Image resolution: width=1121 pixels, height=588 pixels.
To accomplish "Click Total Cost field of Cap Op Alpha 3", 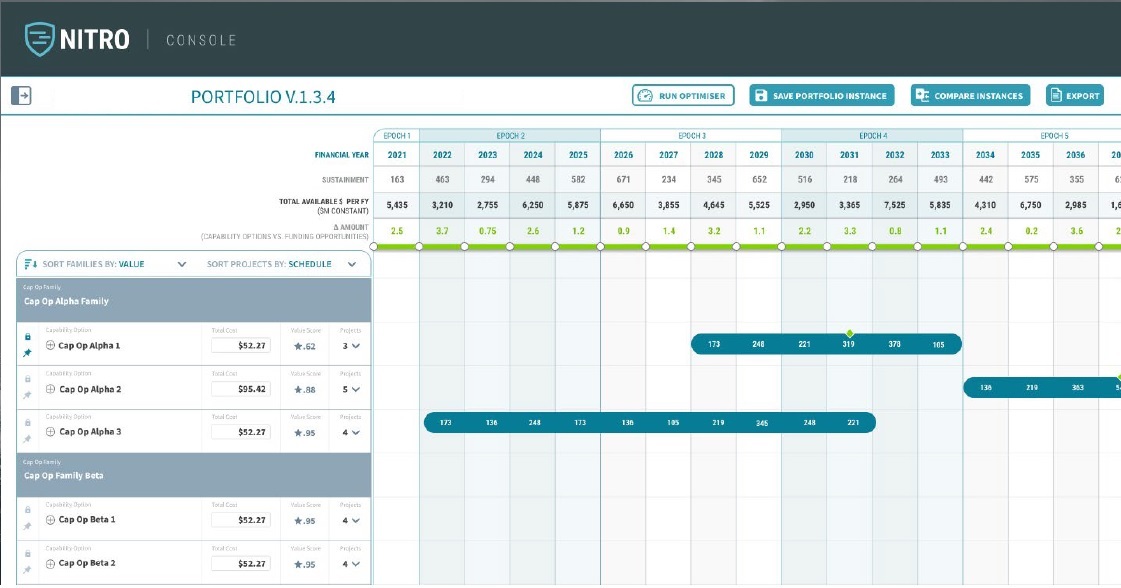I will point(241,432).
